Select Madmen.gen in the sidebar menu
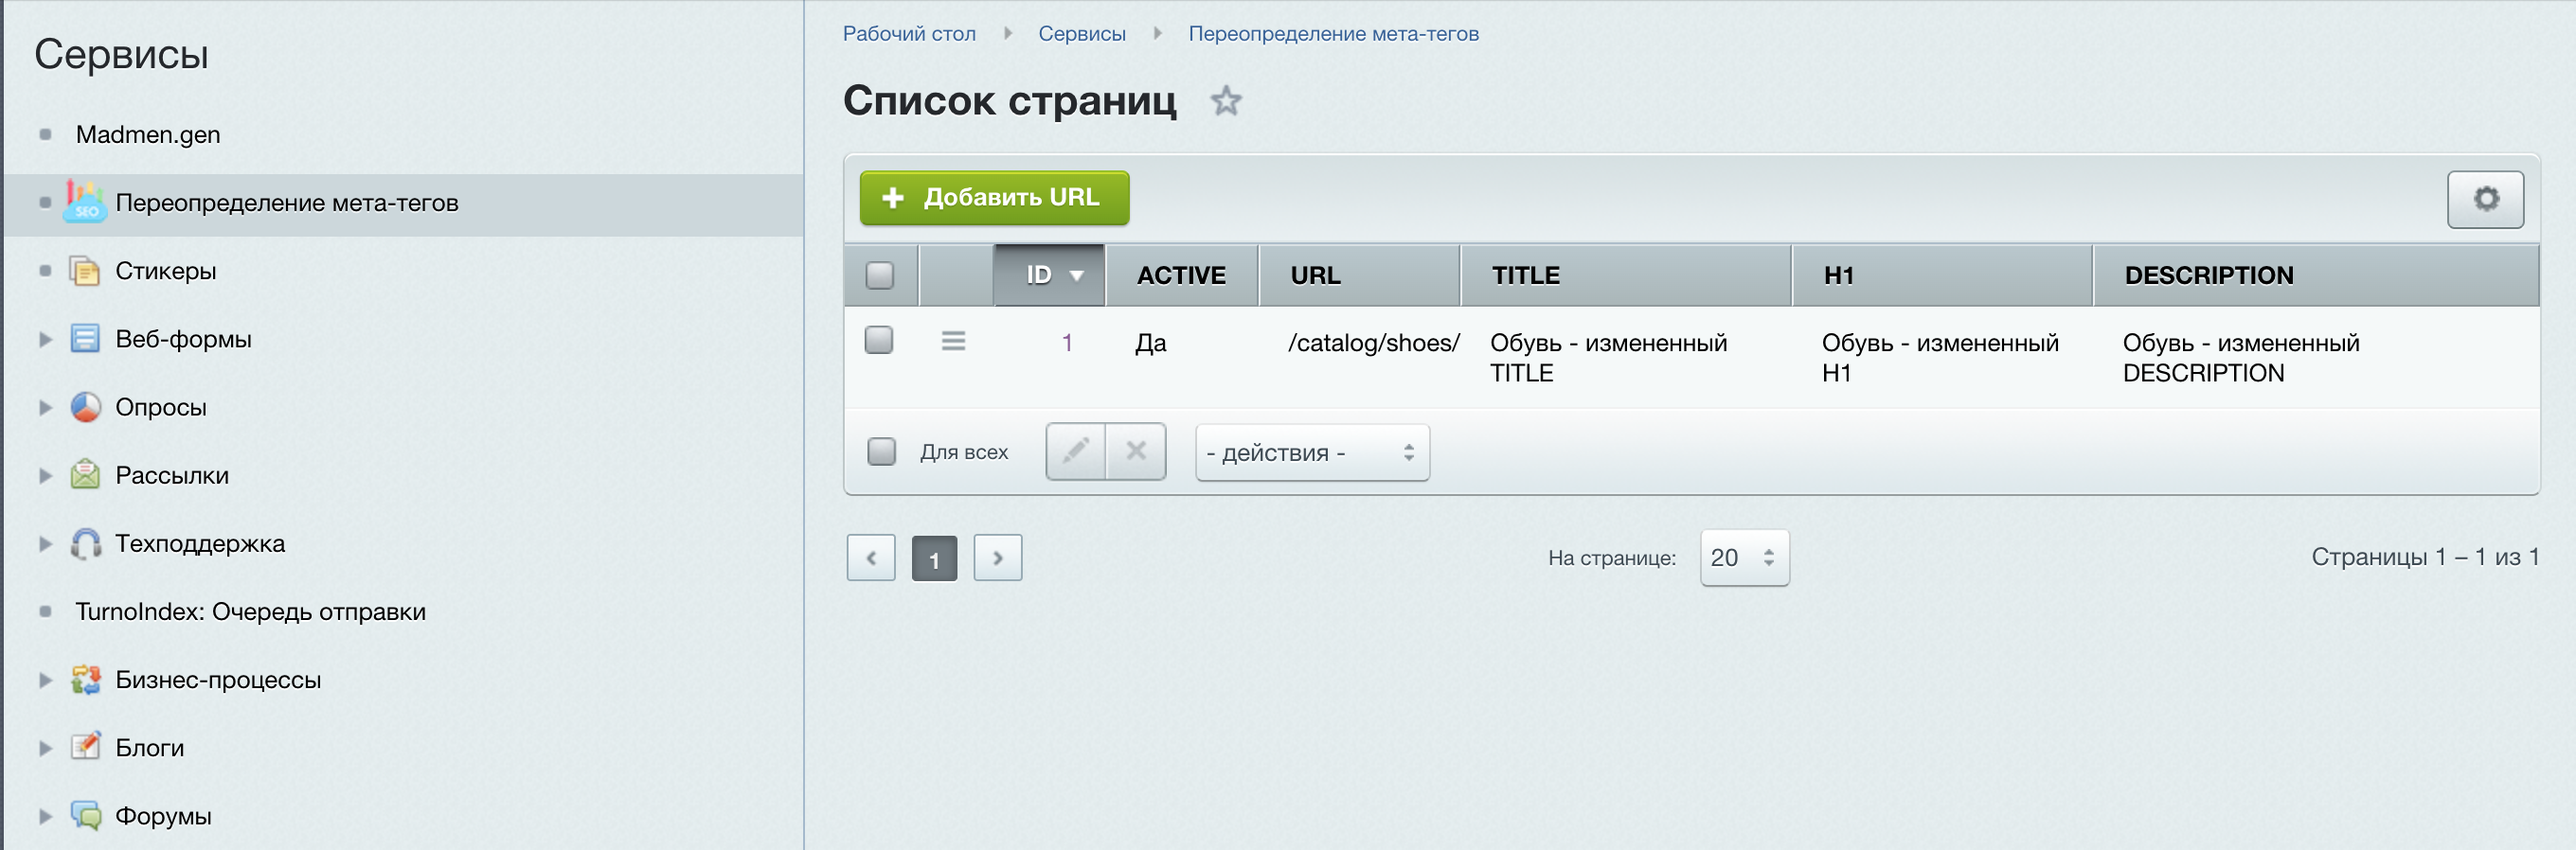The image size is (2576, 850). [148, 135]
